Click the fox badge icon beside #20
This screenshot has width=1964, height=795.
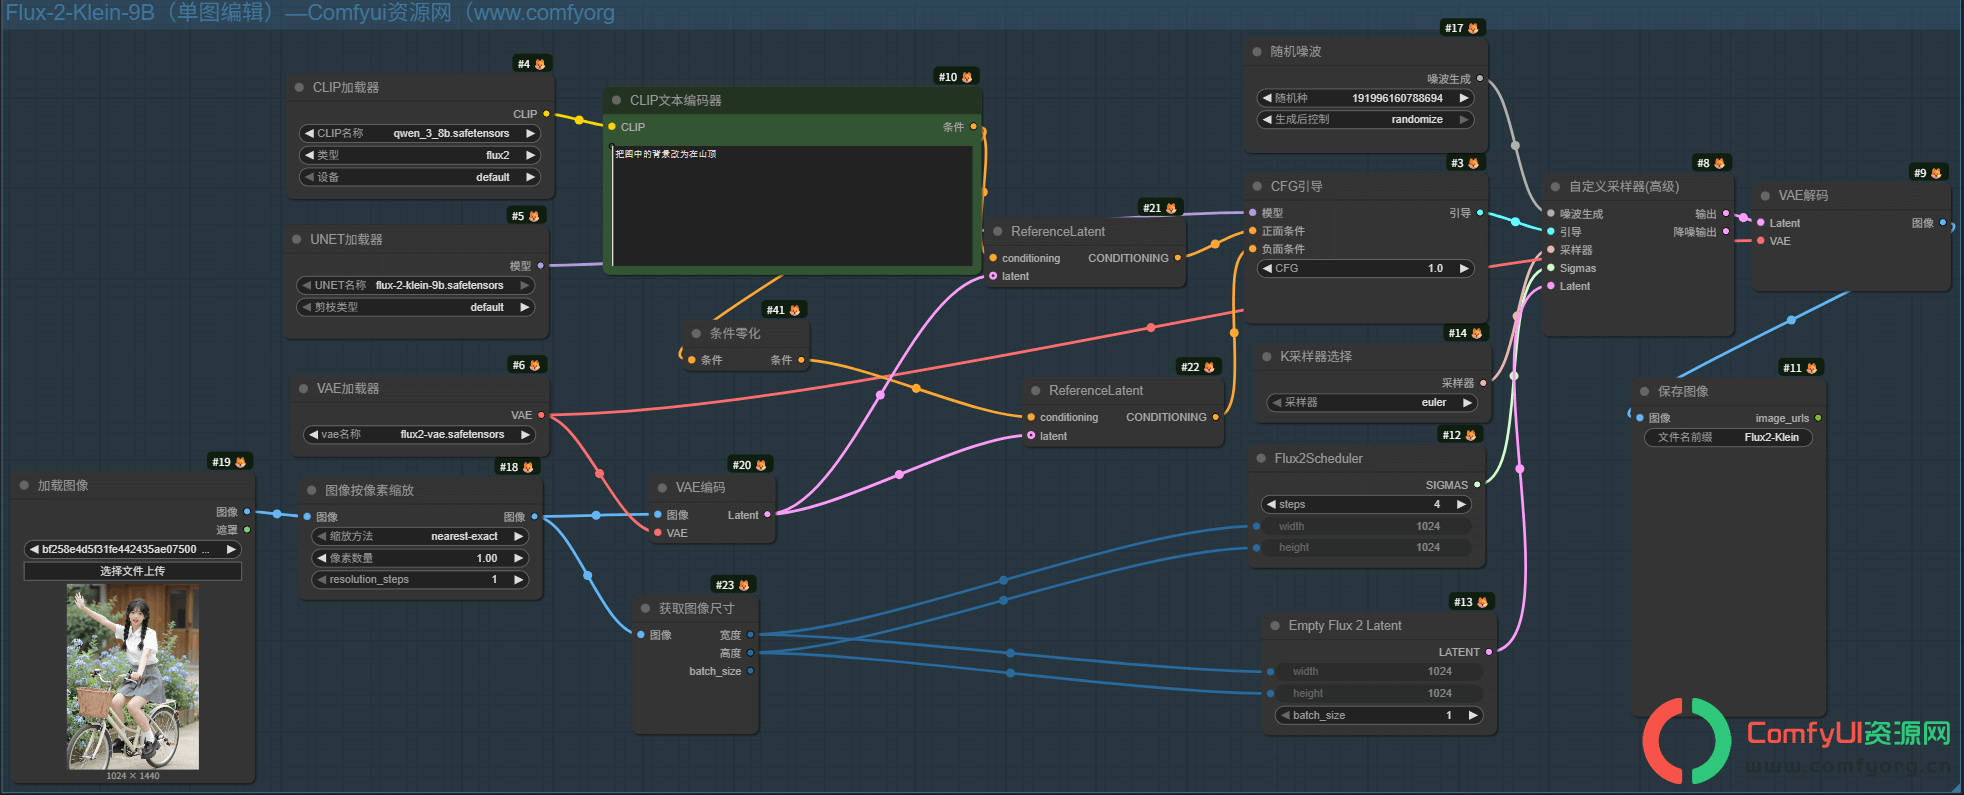[761, 465]
